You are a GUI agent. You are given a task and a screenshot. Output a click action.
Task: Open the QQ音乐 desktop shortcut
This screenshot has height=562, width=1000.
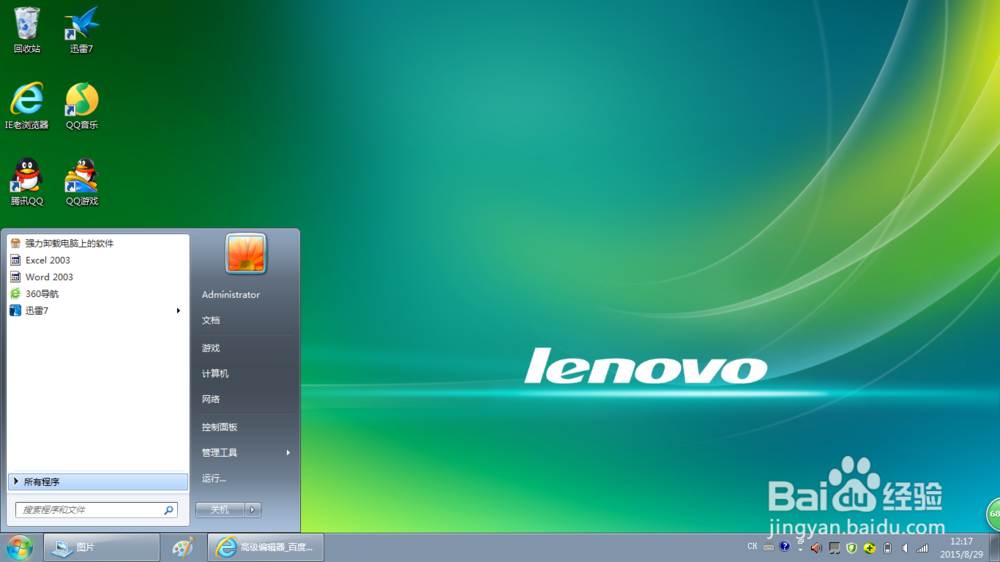pyautogui.click(x=82, y=106)
